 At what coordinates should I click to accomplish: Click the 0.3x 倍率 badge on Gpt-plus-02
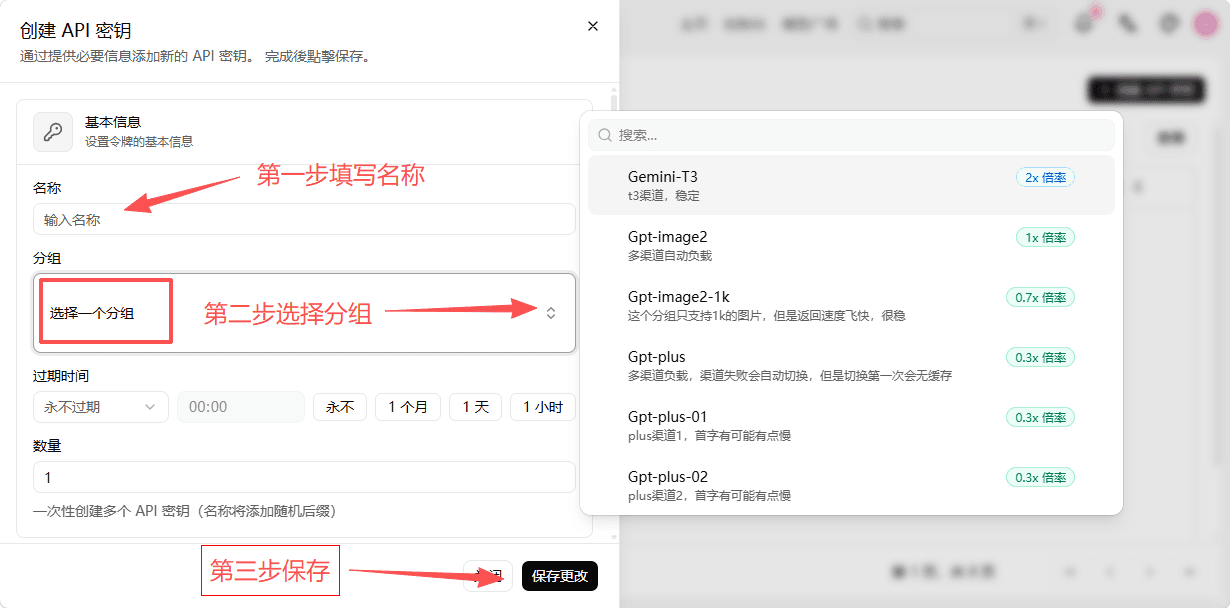click(x=1040, y=477)
